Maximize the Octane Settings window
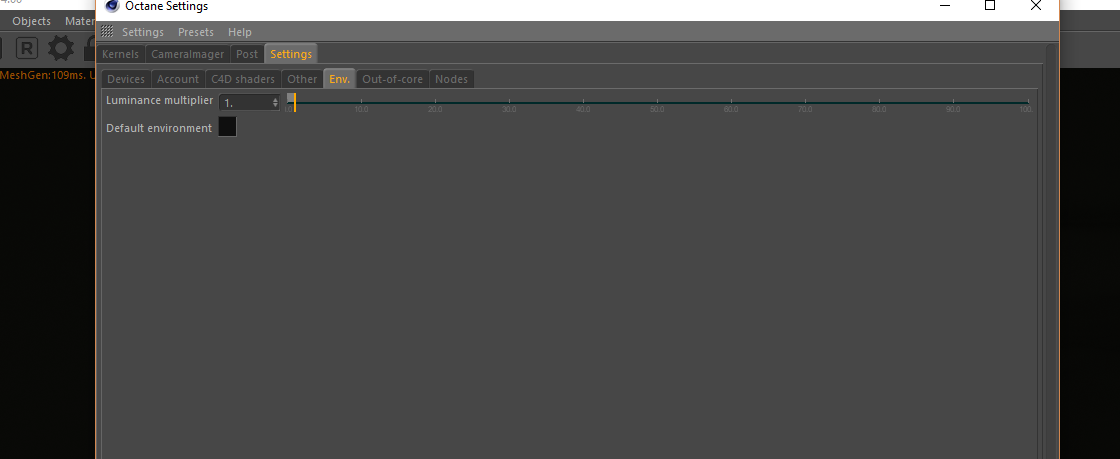1120x459 pixels. pyautogui.click(x=990, y=6)
